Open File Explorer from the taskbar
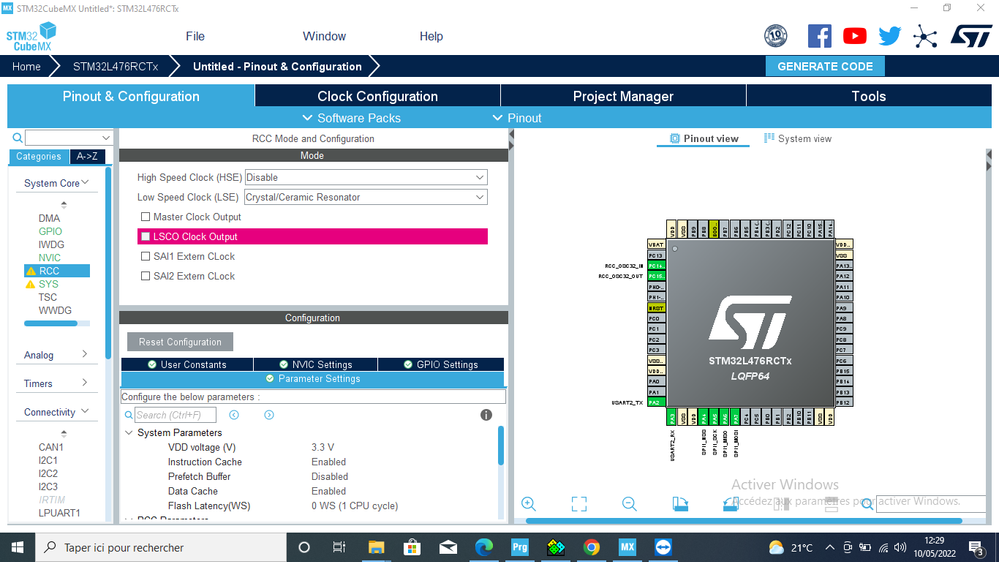Screen dimensions: 999x562 (x=376, y=547)
